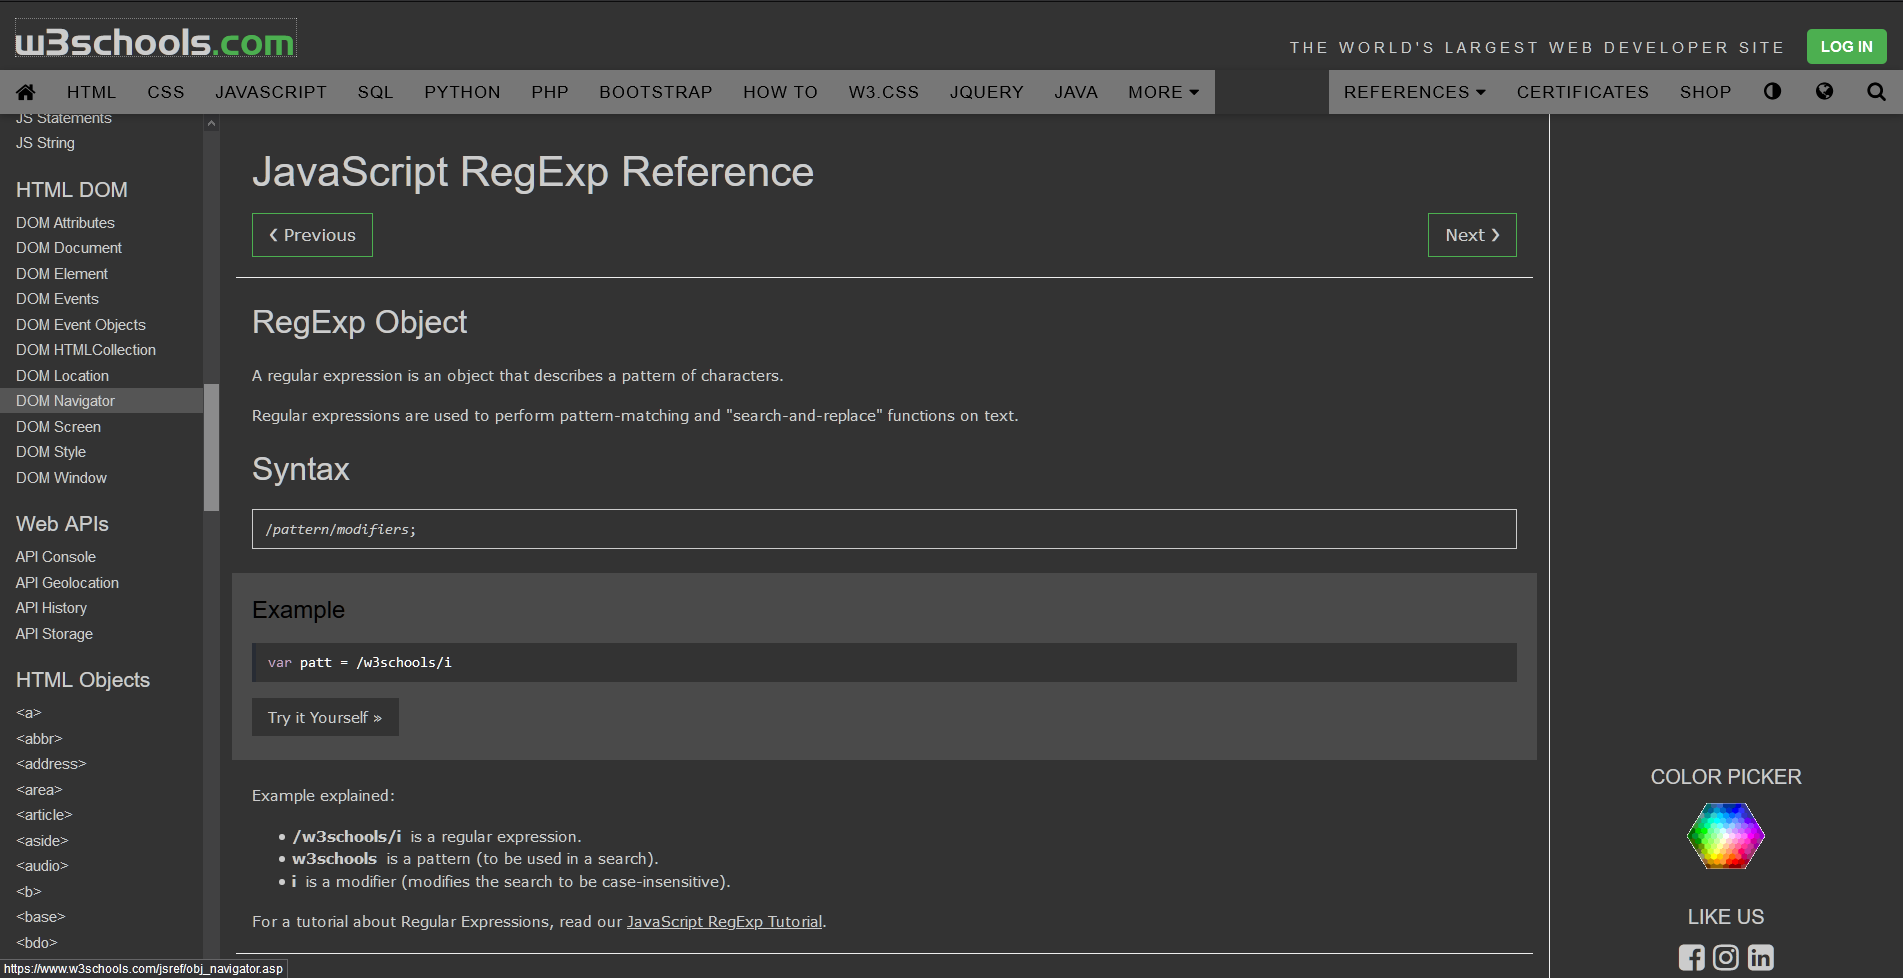Select DOM Navigator in the sidebar
This screenshot has height=978, width=1903.
66,400
